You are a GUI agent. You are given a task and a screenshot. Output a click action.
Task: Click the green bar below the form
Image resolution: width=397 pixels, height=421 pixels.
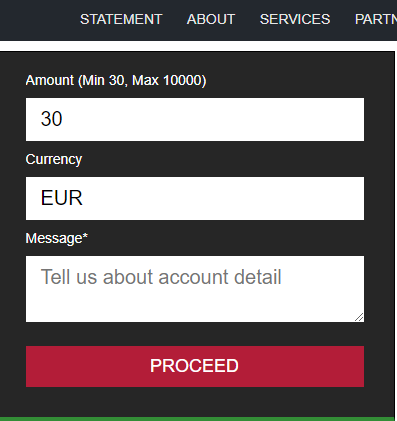(x=197, y=419)
